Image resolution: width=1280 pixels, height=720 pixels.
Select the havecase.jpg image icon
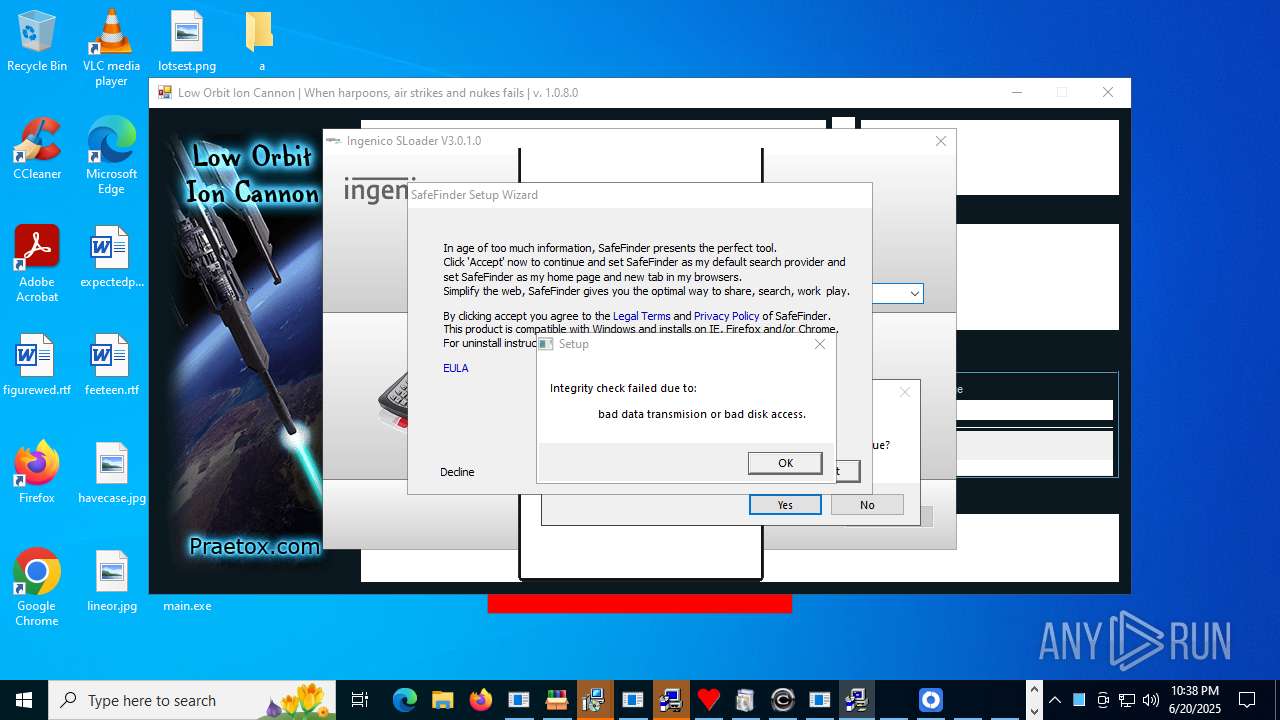click(x=111, y=473)
